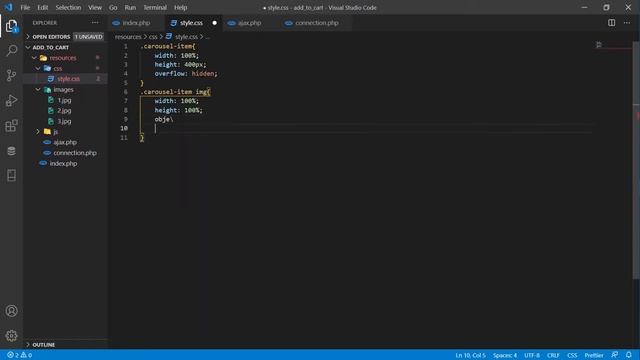Click the Split Editor Right icon
640x360 pixels.
click(x=611, y=23)
